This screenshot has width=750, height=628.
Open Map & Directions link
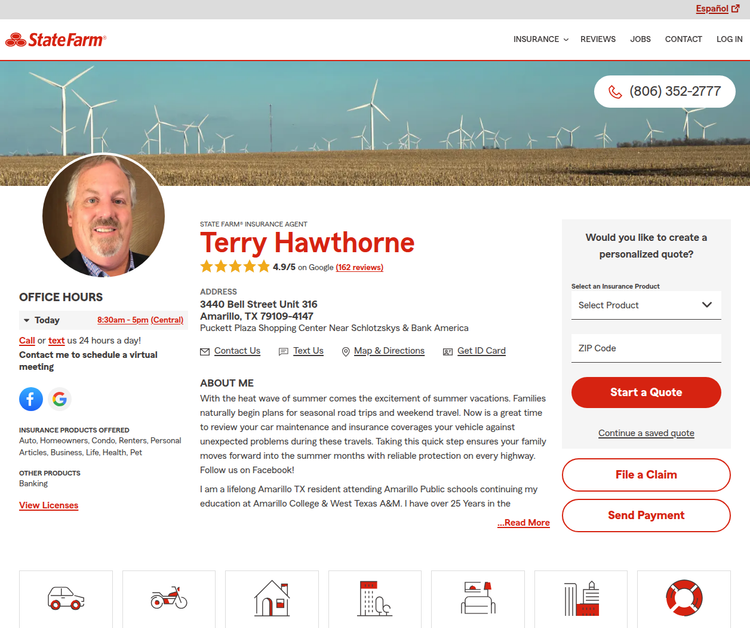tap(389, 351)
